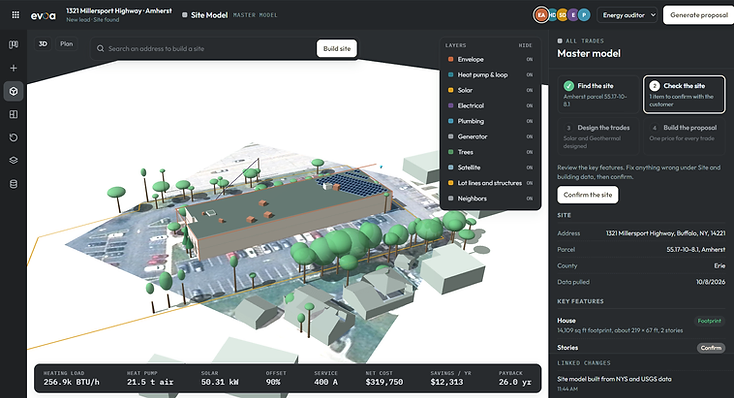Click the Net Cost $319,750 stat

point(384,379)
